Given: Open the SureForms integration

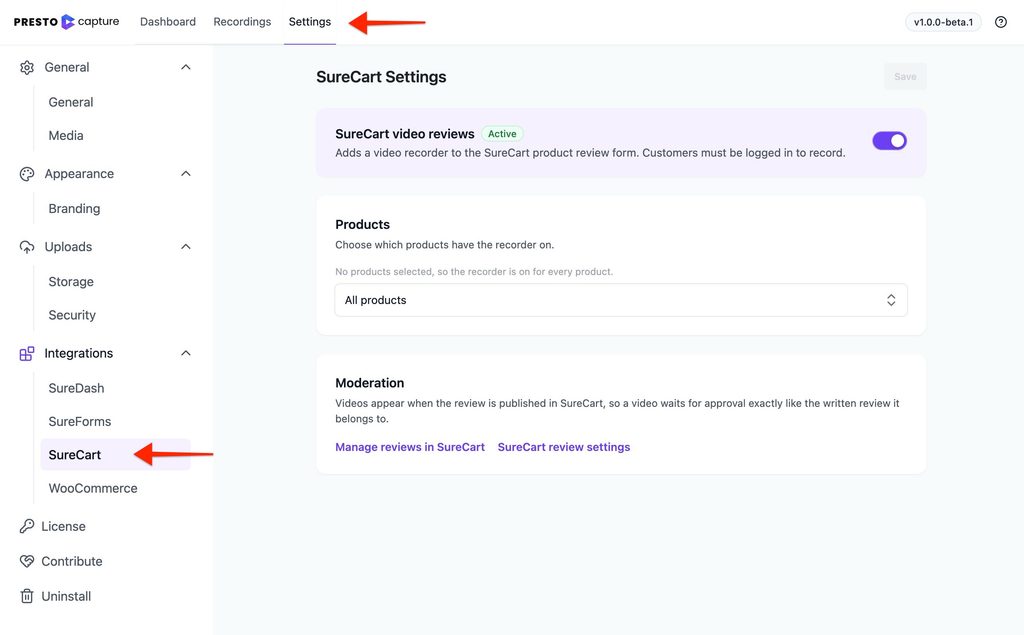Looking at the screenshot, I should pyautogui.click(x=80, y=421).
